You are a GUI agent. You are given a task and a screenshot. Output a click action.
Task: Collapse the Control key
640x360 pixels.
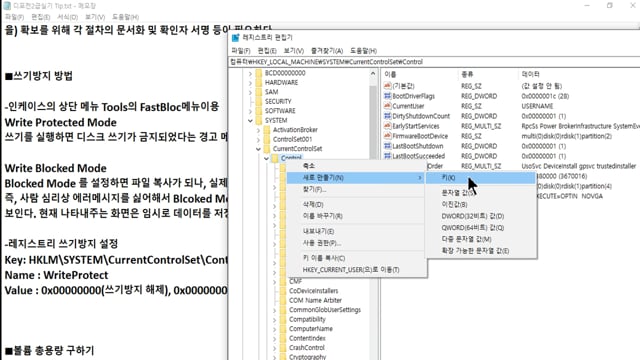(x=267, y=158)
